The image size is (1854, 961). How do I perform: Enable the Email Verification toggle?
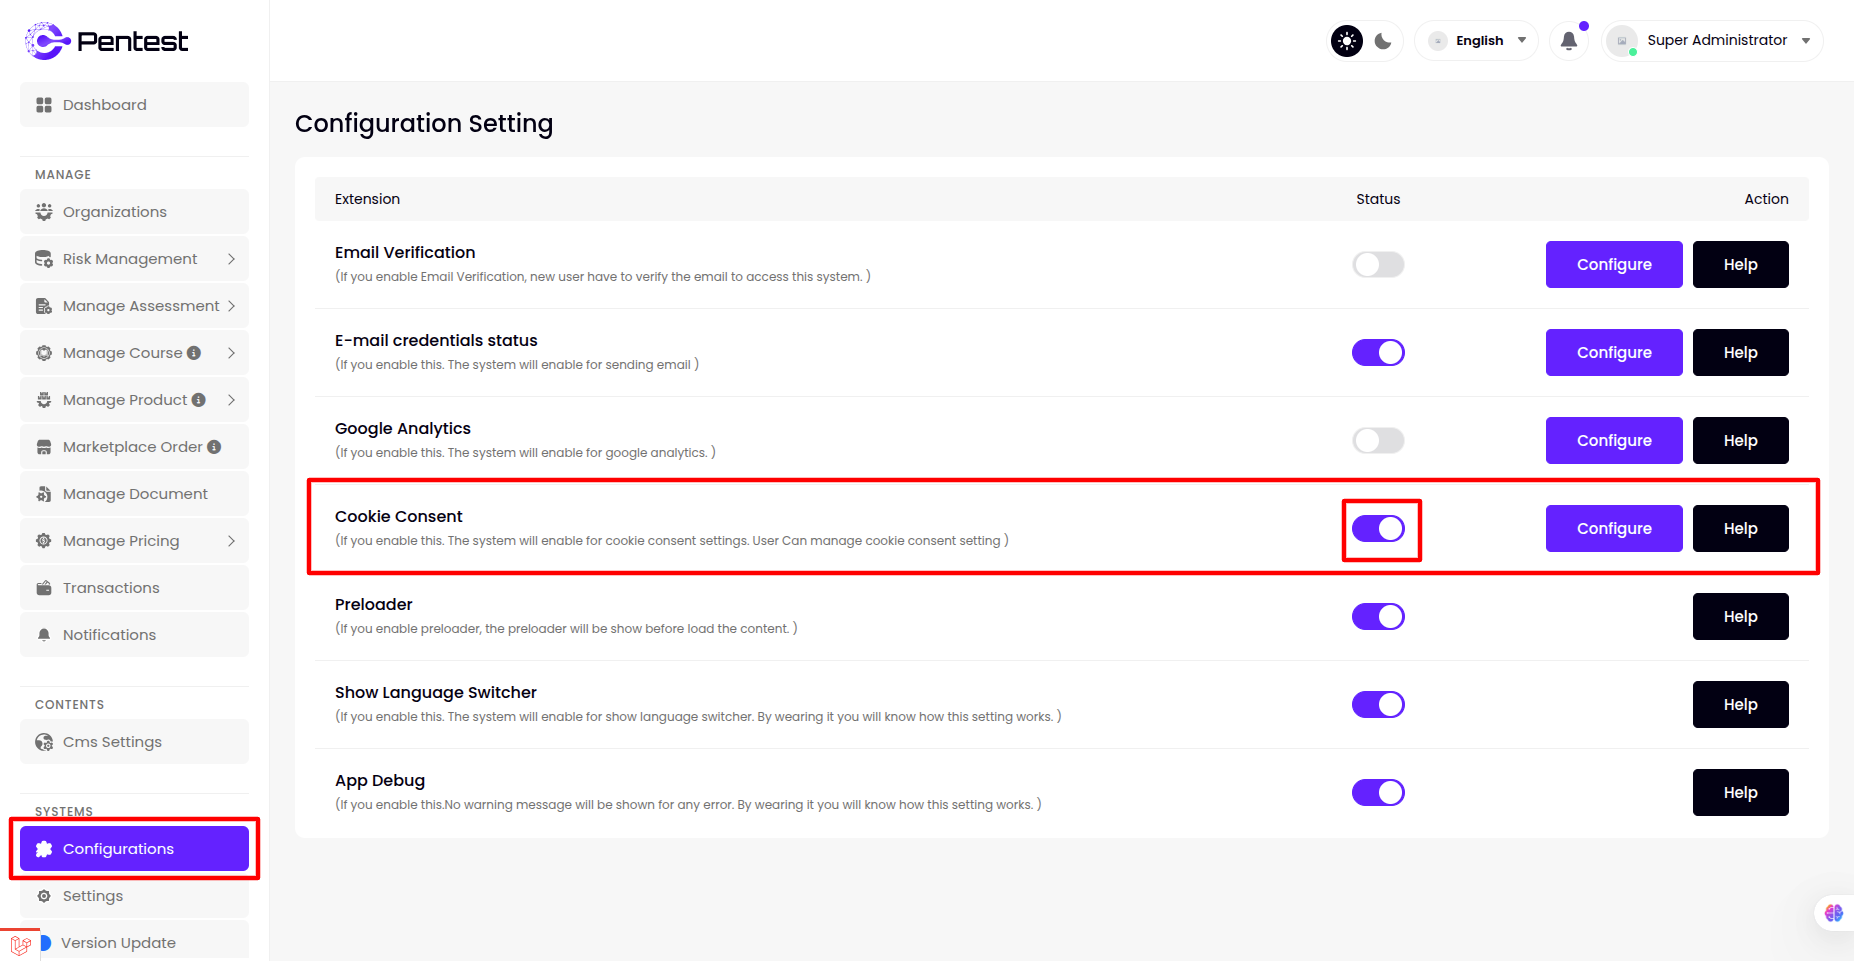pyautogui.click(x=1378, y=265)
